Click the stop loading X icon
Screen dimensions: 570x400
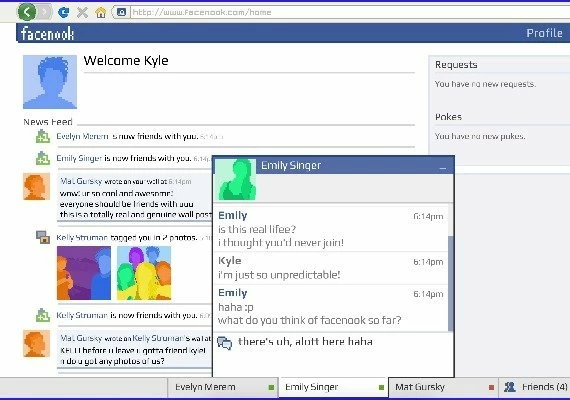pos(83,12)
